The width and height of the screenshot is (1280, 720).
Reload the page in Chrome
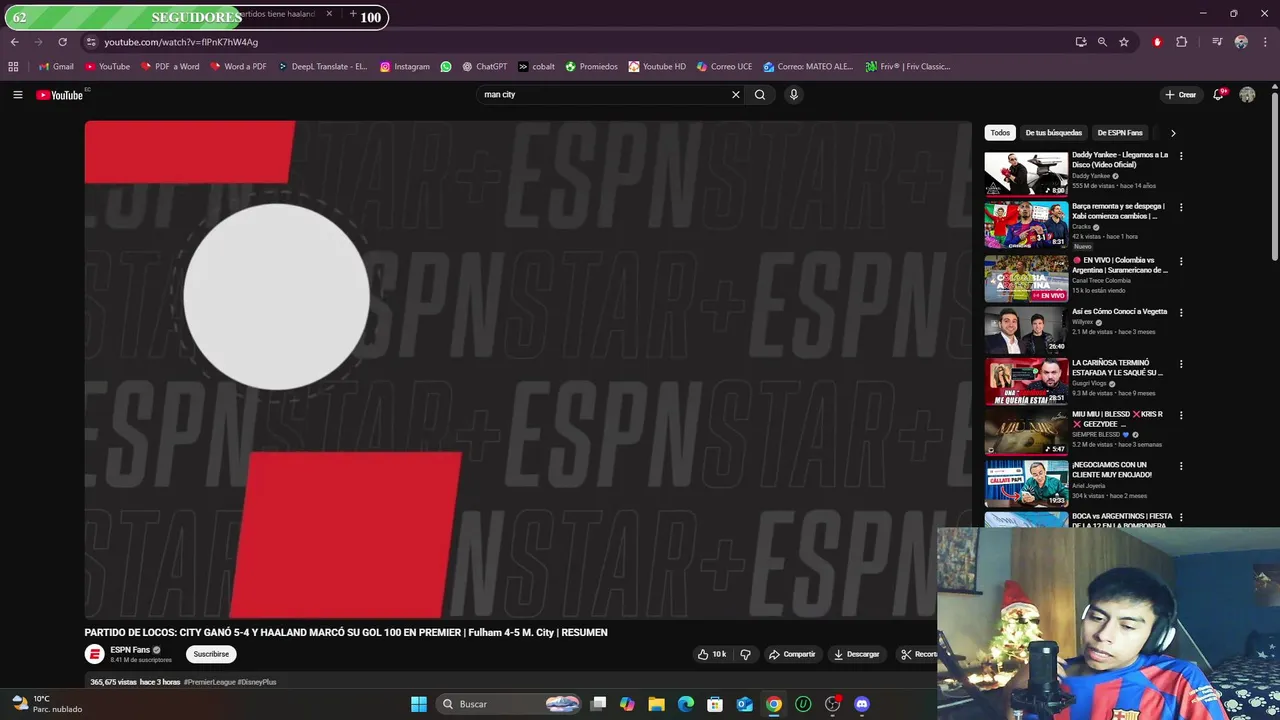62,42
